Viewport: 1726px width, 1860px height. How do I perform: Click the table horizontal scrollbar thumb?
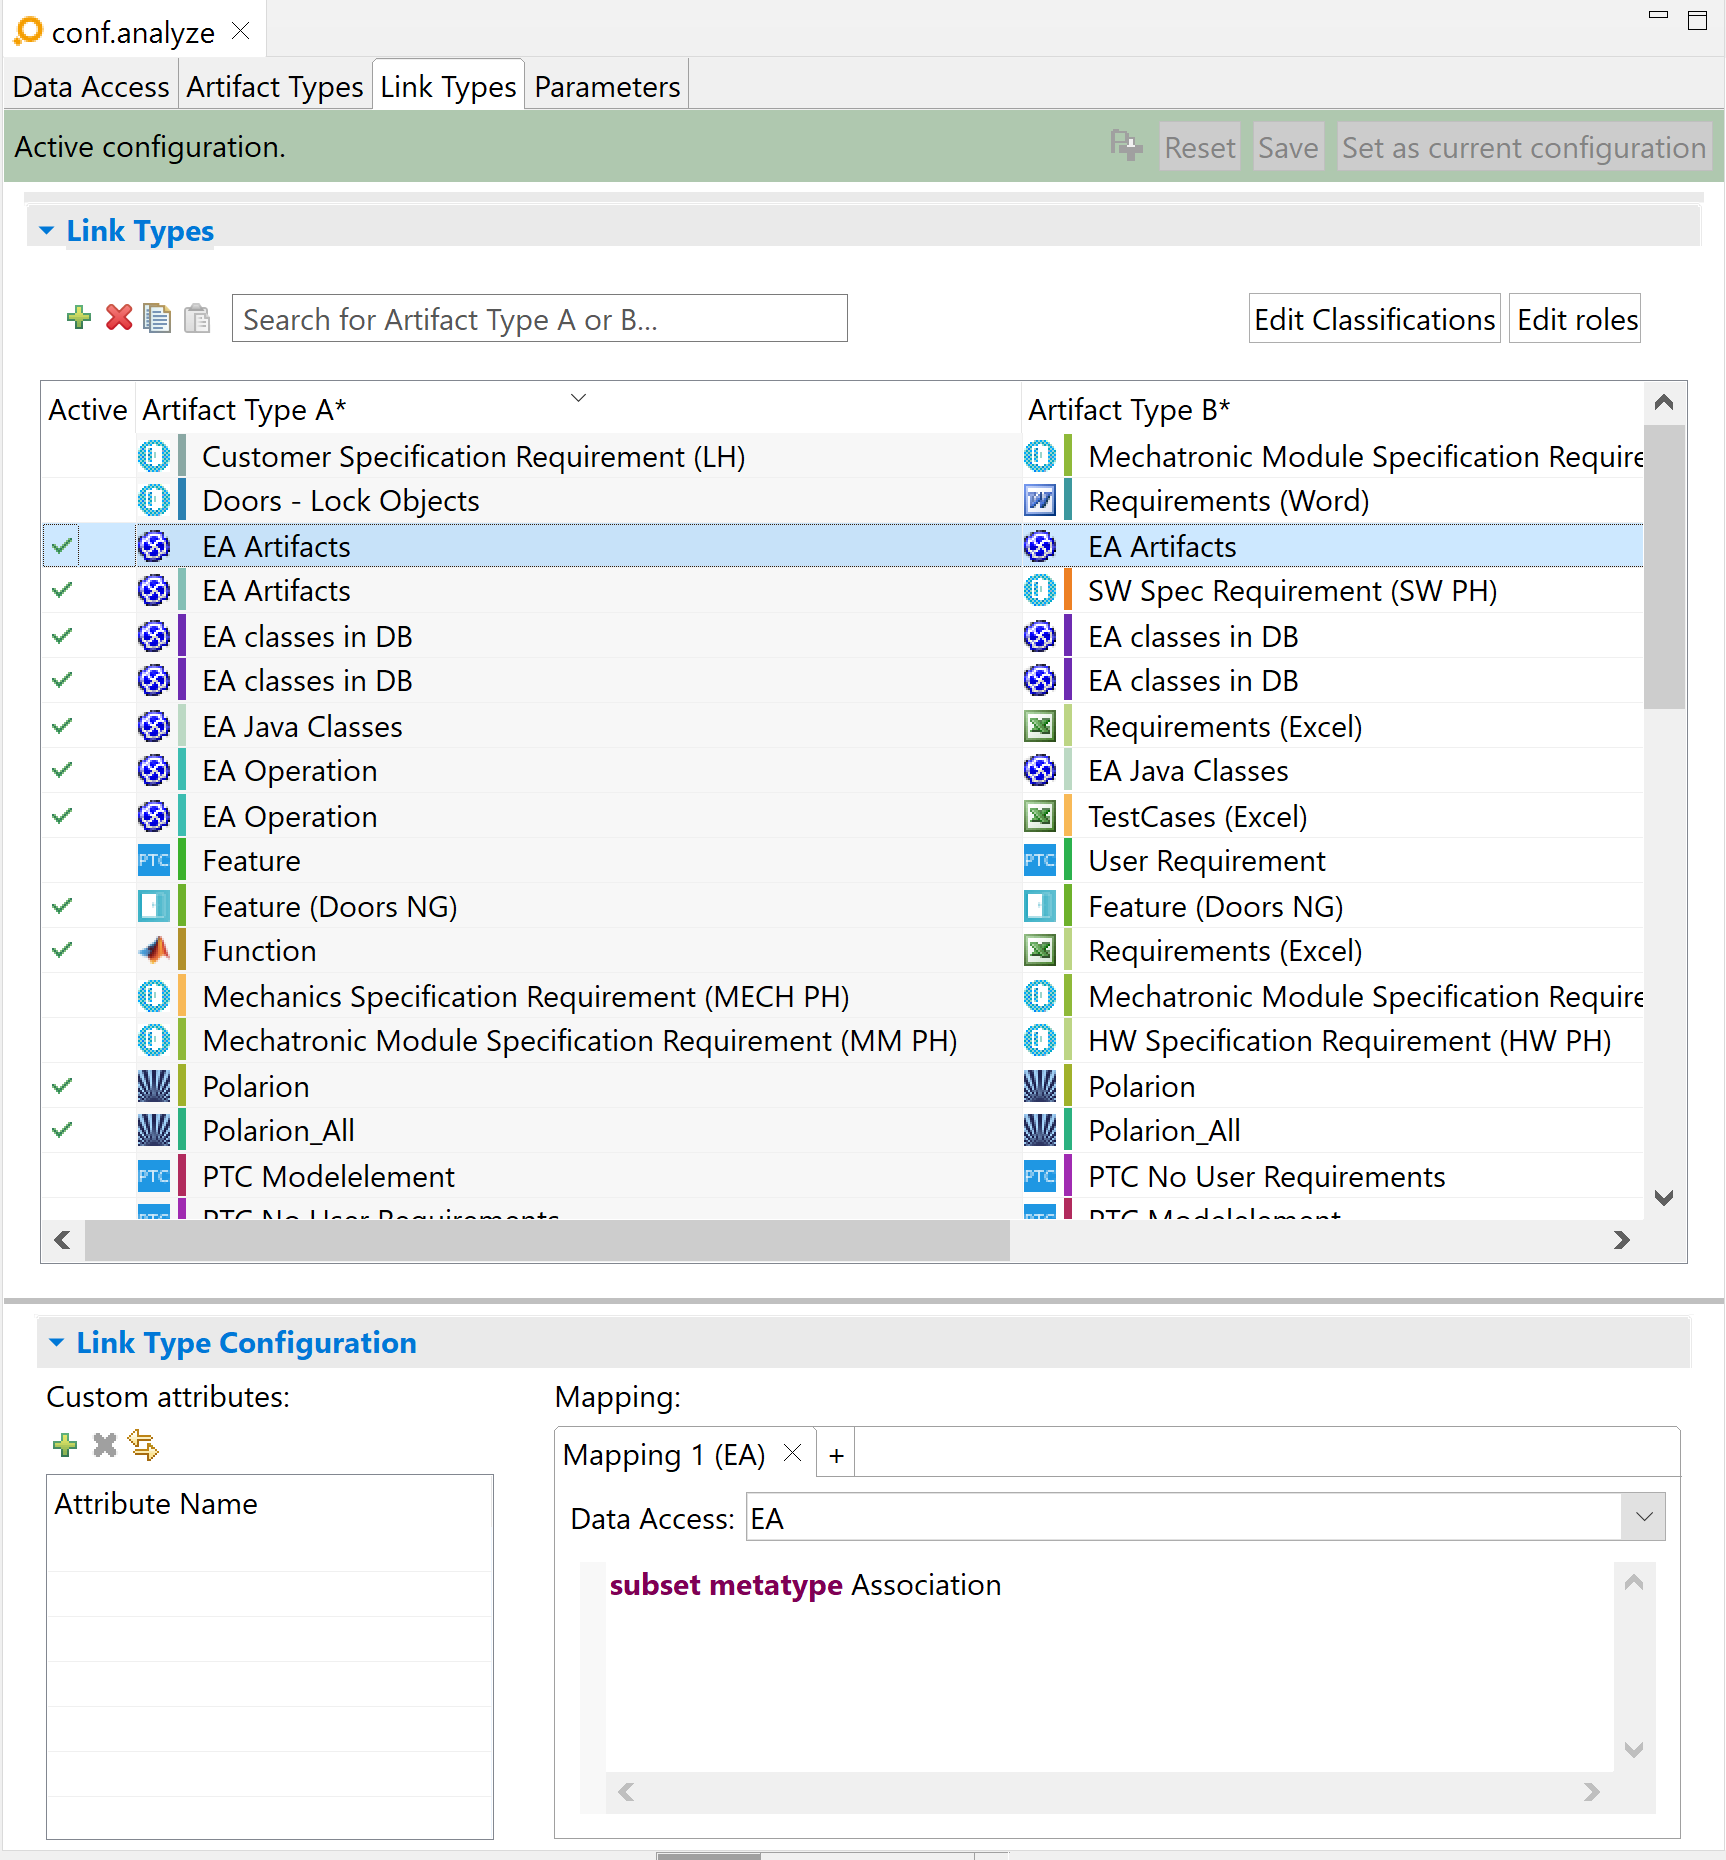[548, 1240]
